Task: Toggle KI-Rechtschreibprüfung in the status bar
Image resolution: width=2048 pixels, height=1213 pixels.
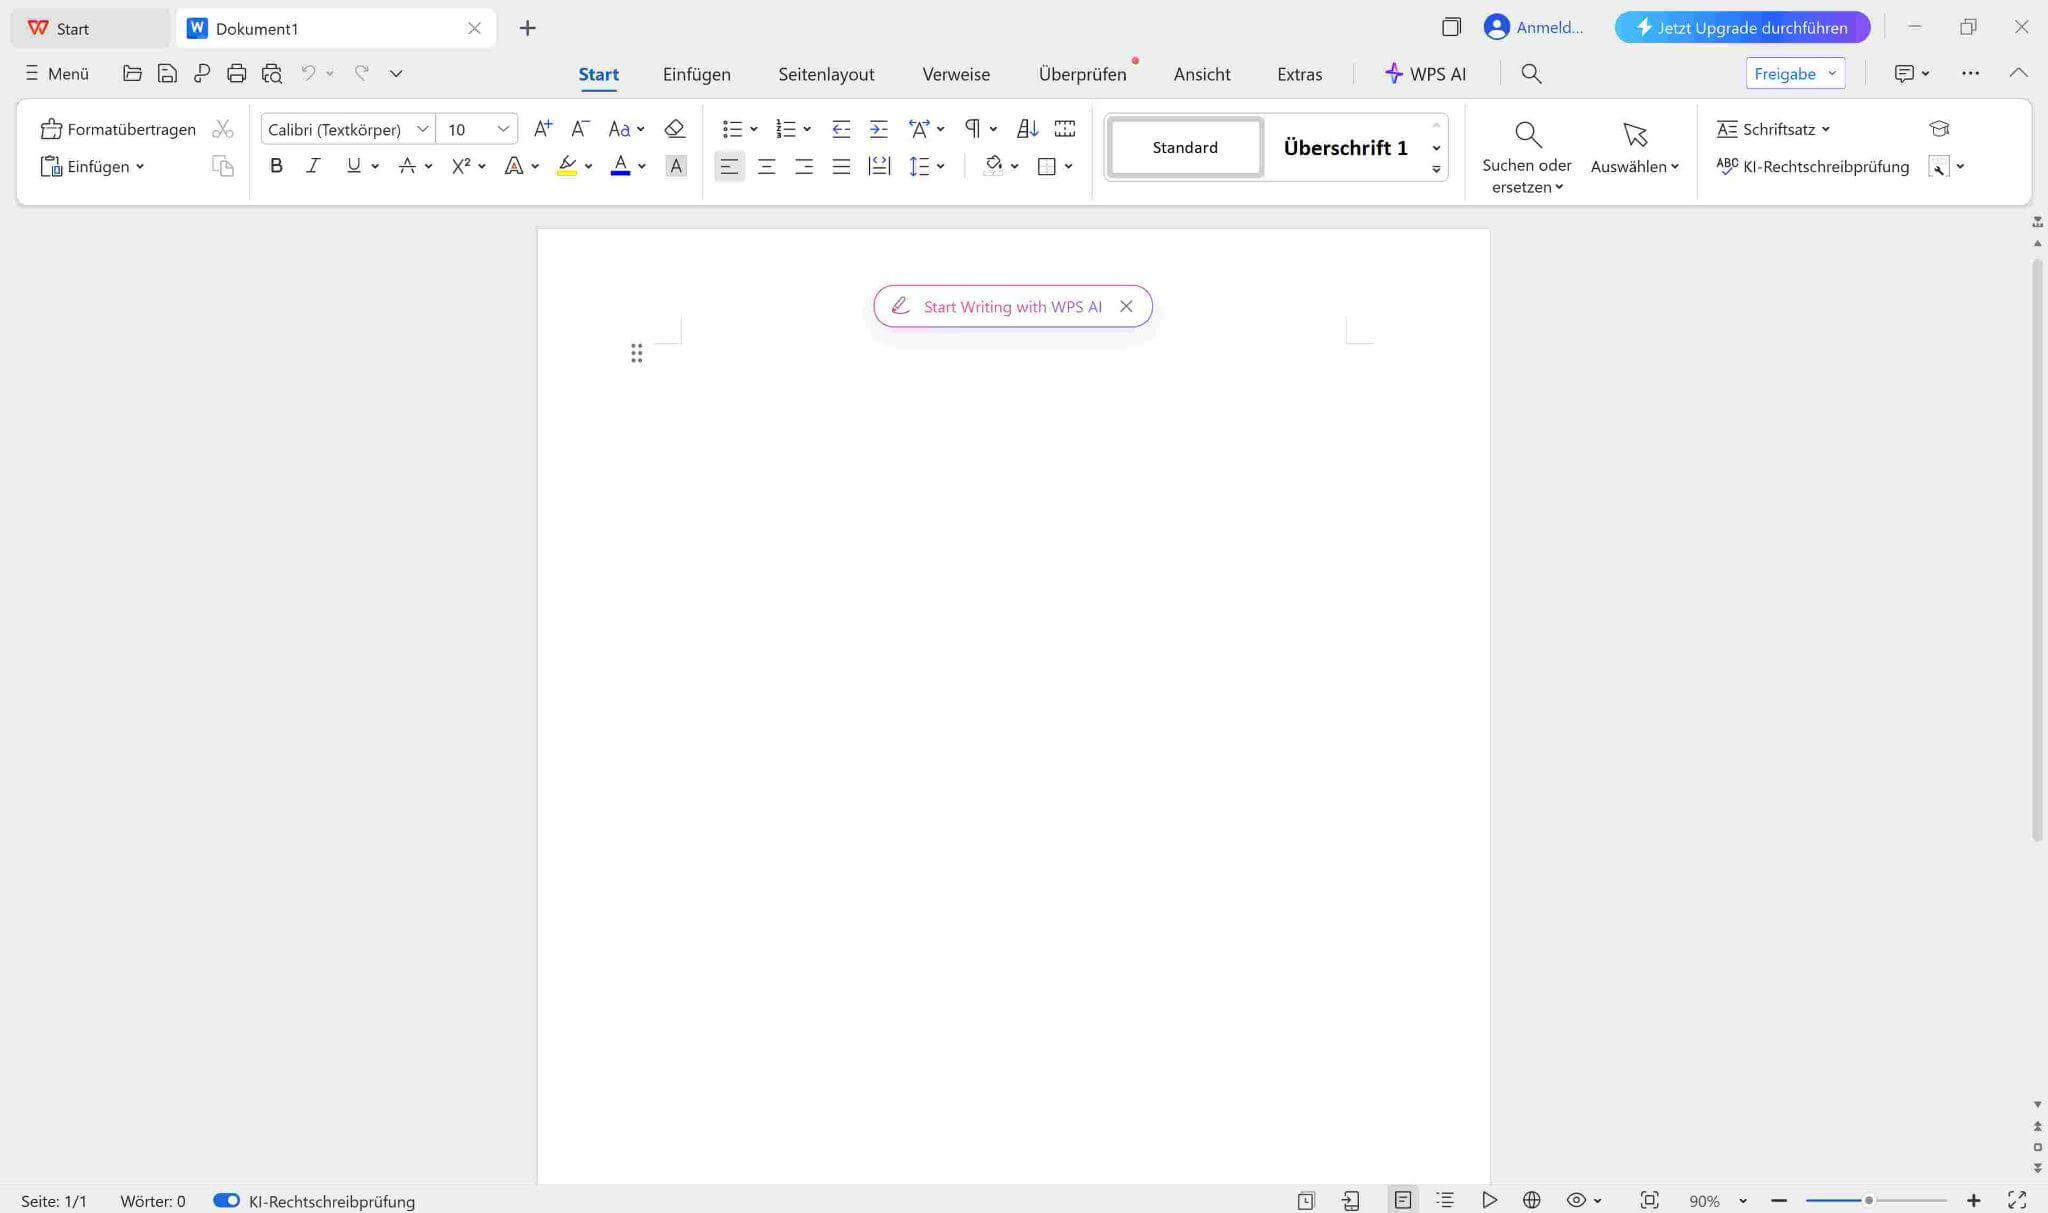Action: [x=227, y=1200]
